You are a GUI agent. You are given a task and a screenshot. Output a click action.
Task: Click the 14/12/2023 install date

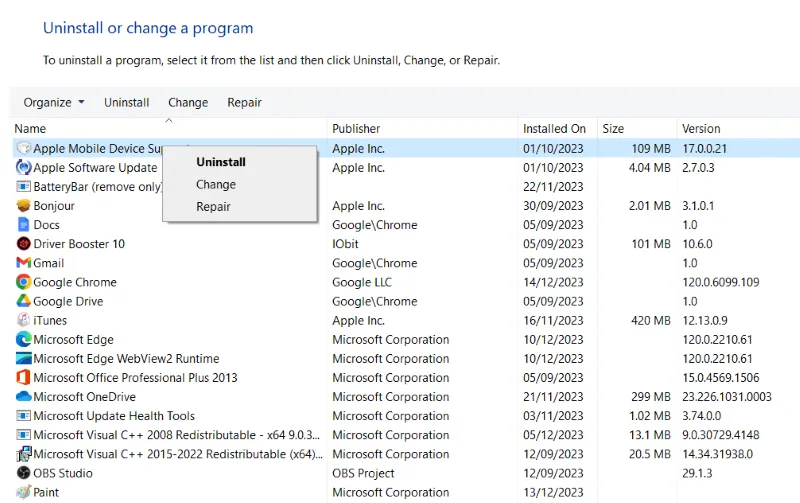click(553, 282)
